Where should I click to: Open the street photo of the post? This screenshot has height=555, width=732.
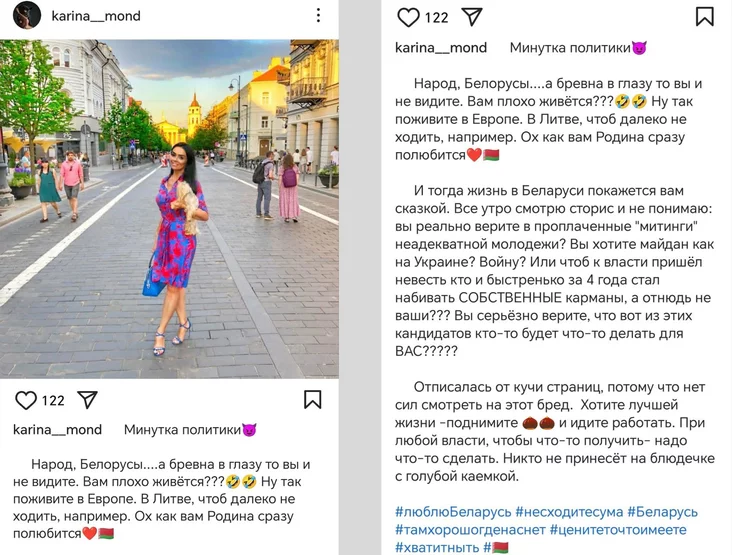169,209
